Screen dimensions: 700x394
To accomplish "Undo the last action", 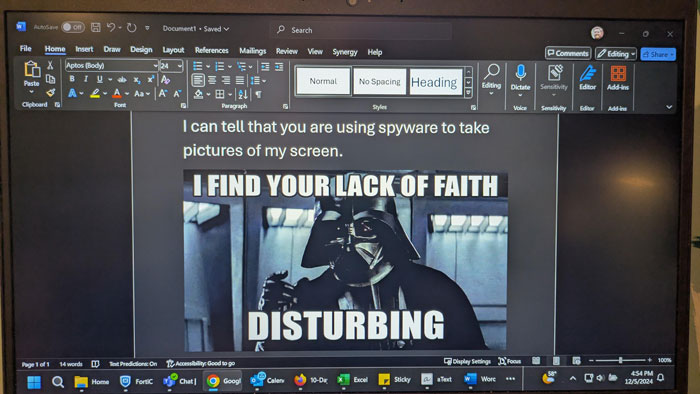I will click(111, 28).
